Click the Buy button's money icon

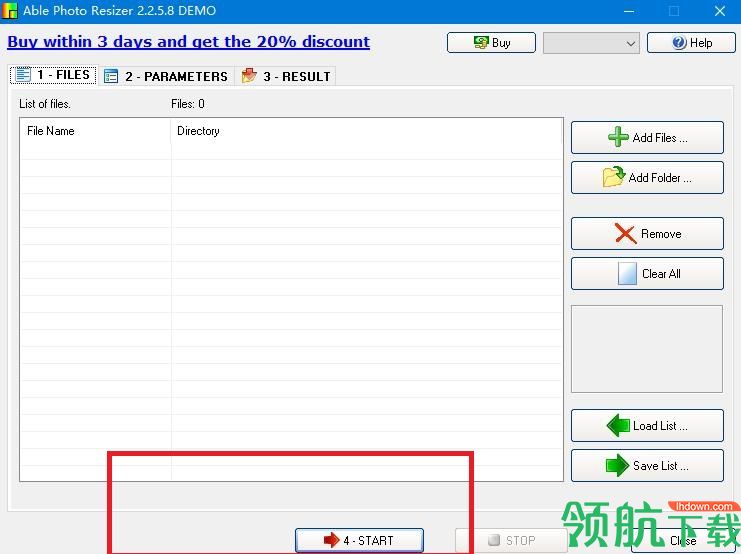pos(481,43)
